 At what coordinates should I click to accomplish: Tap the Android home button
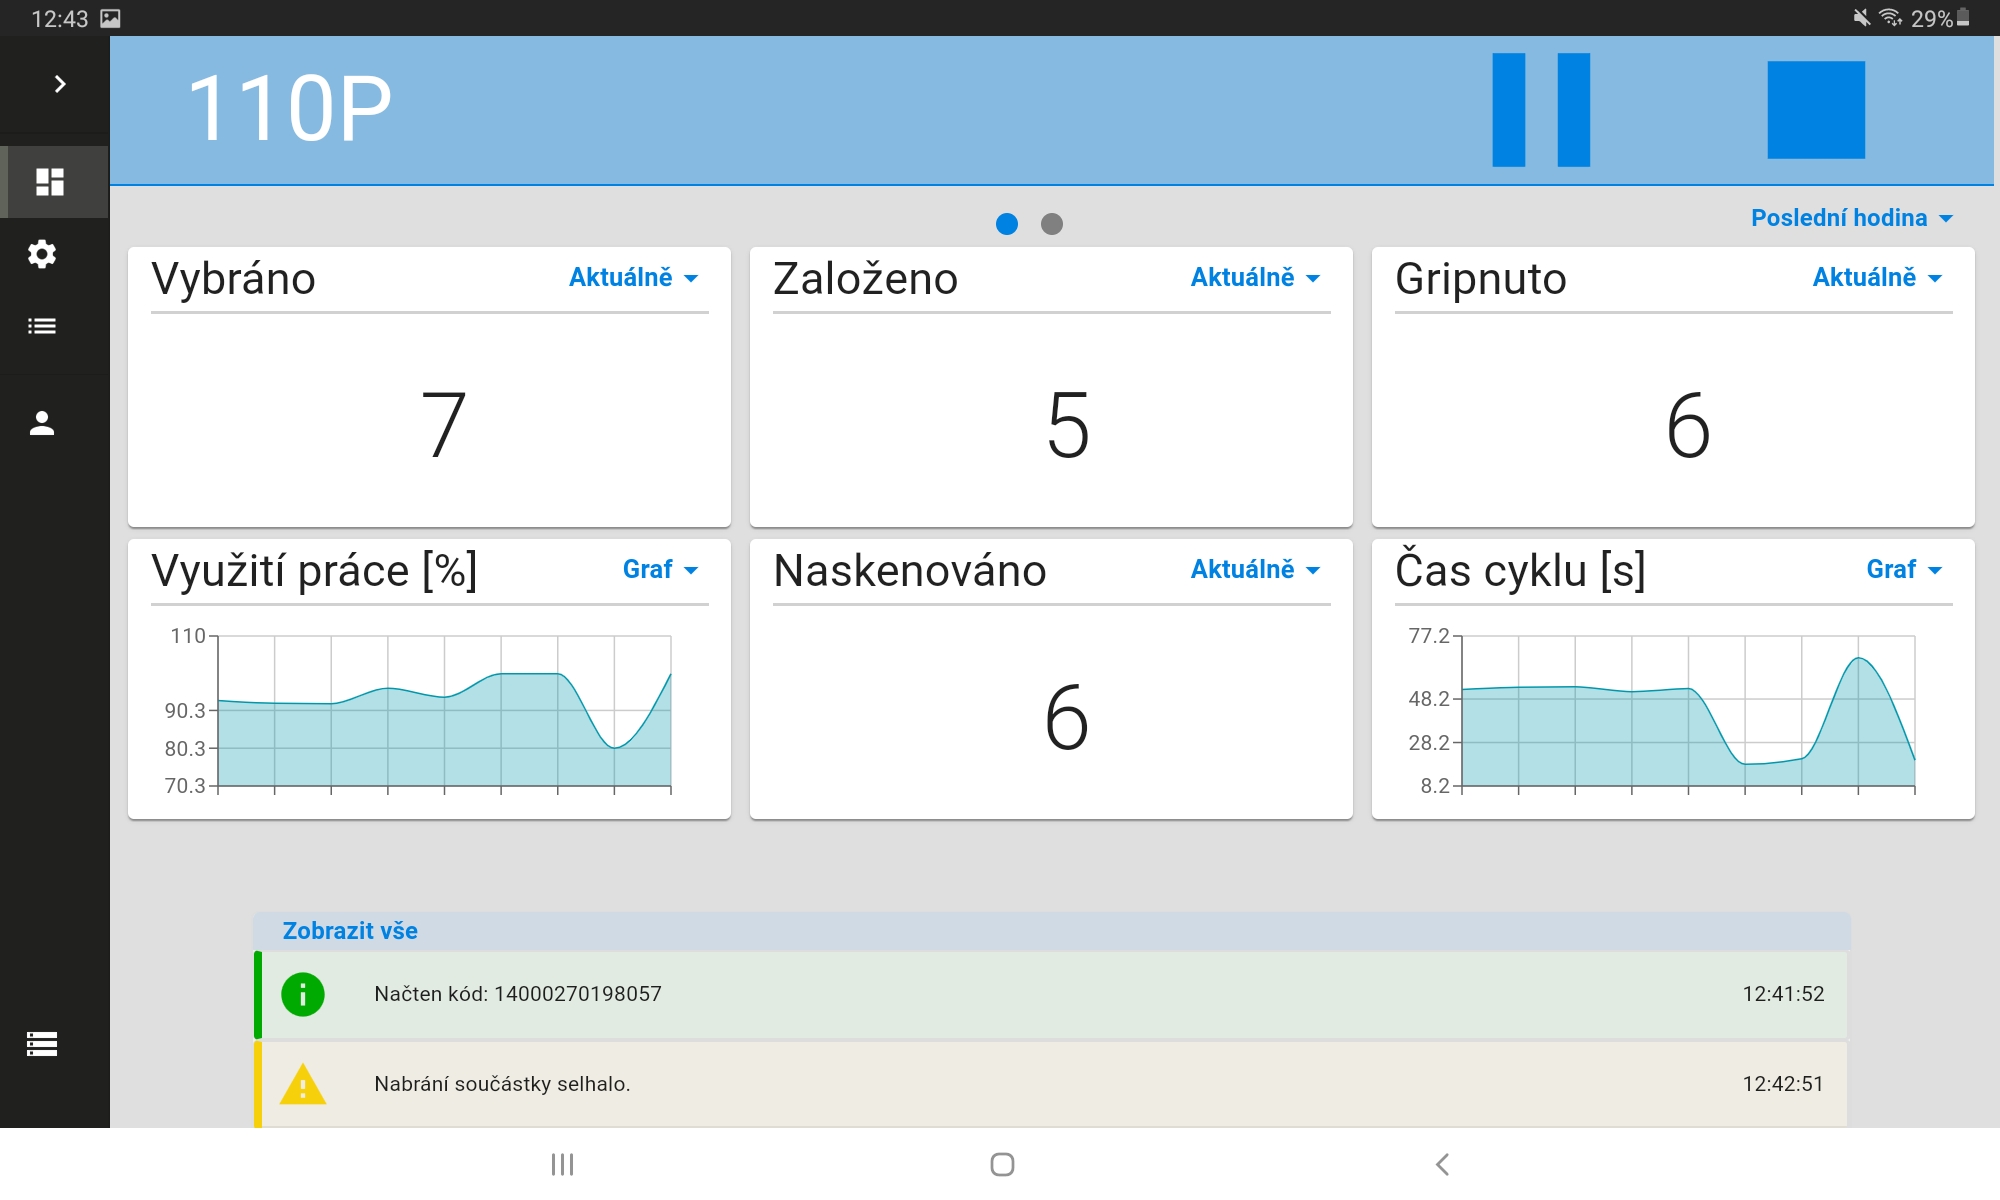(1002, 1164)
